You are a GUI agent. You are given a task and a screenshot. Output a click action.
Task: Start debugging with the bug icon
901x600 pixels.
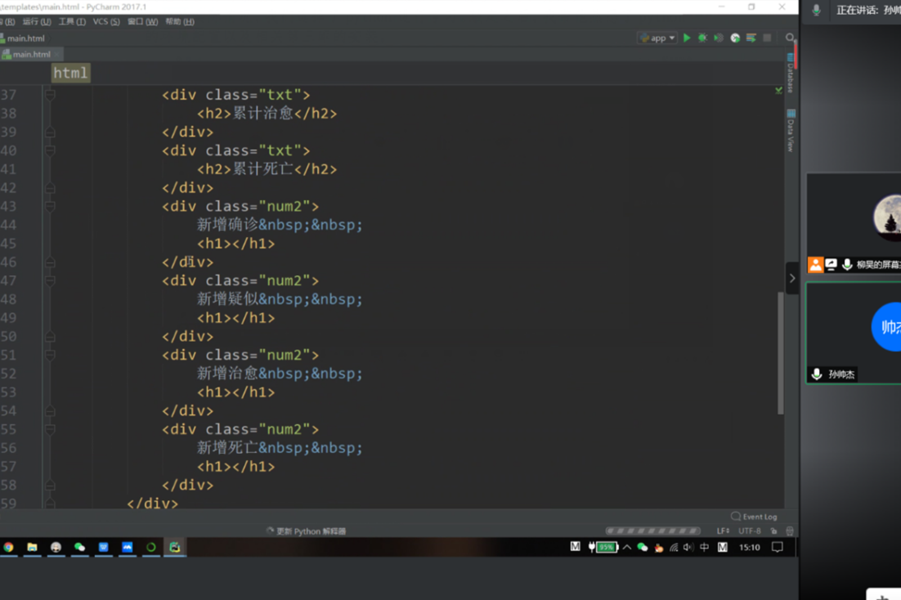(x=702, y=38)
